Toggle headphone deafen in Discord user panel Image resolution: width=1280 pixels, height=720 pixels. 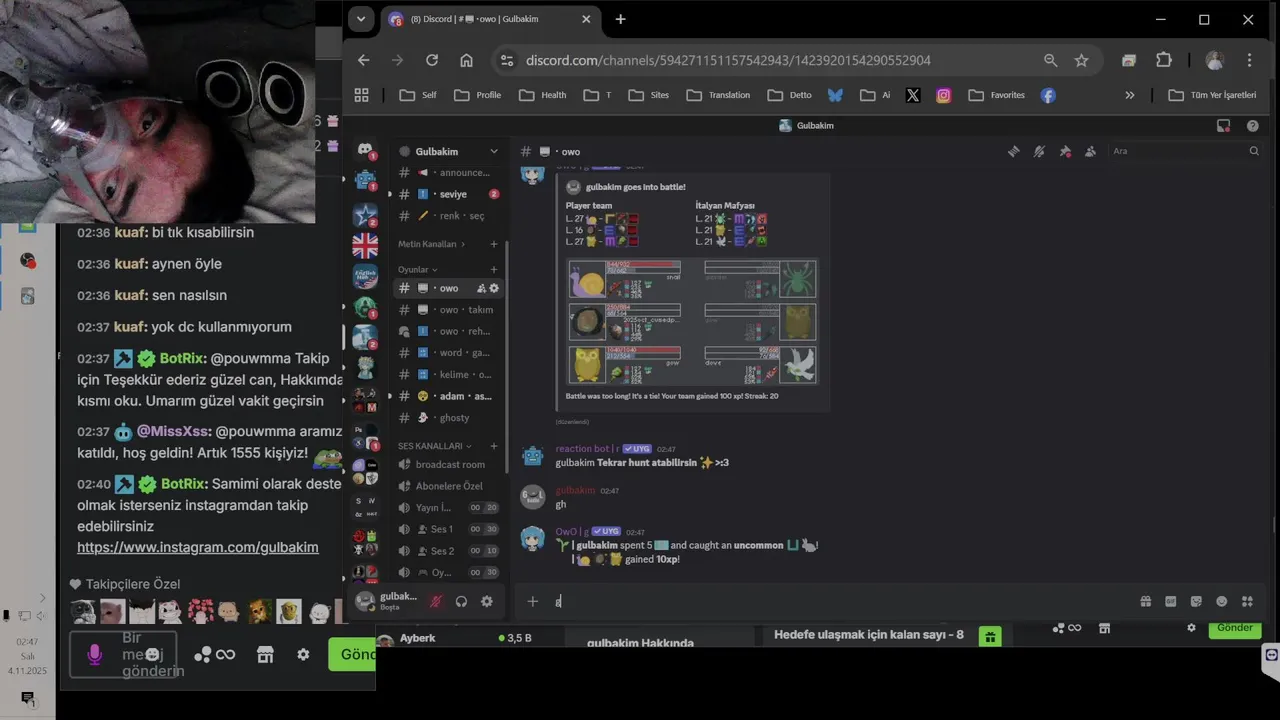point(461,601)
